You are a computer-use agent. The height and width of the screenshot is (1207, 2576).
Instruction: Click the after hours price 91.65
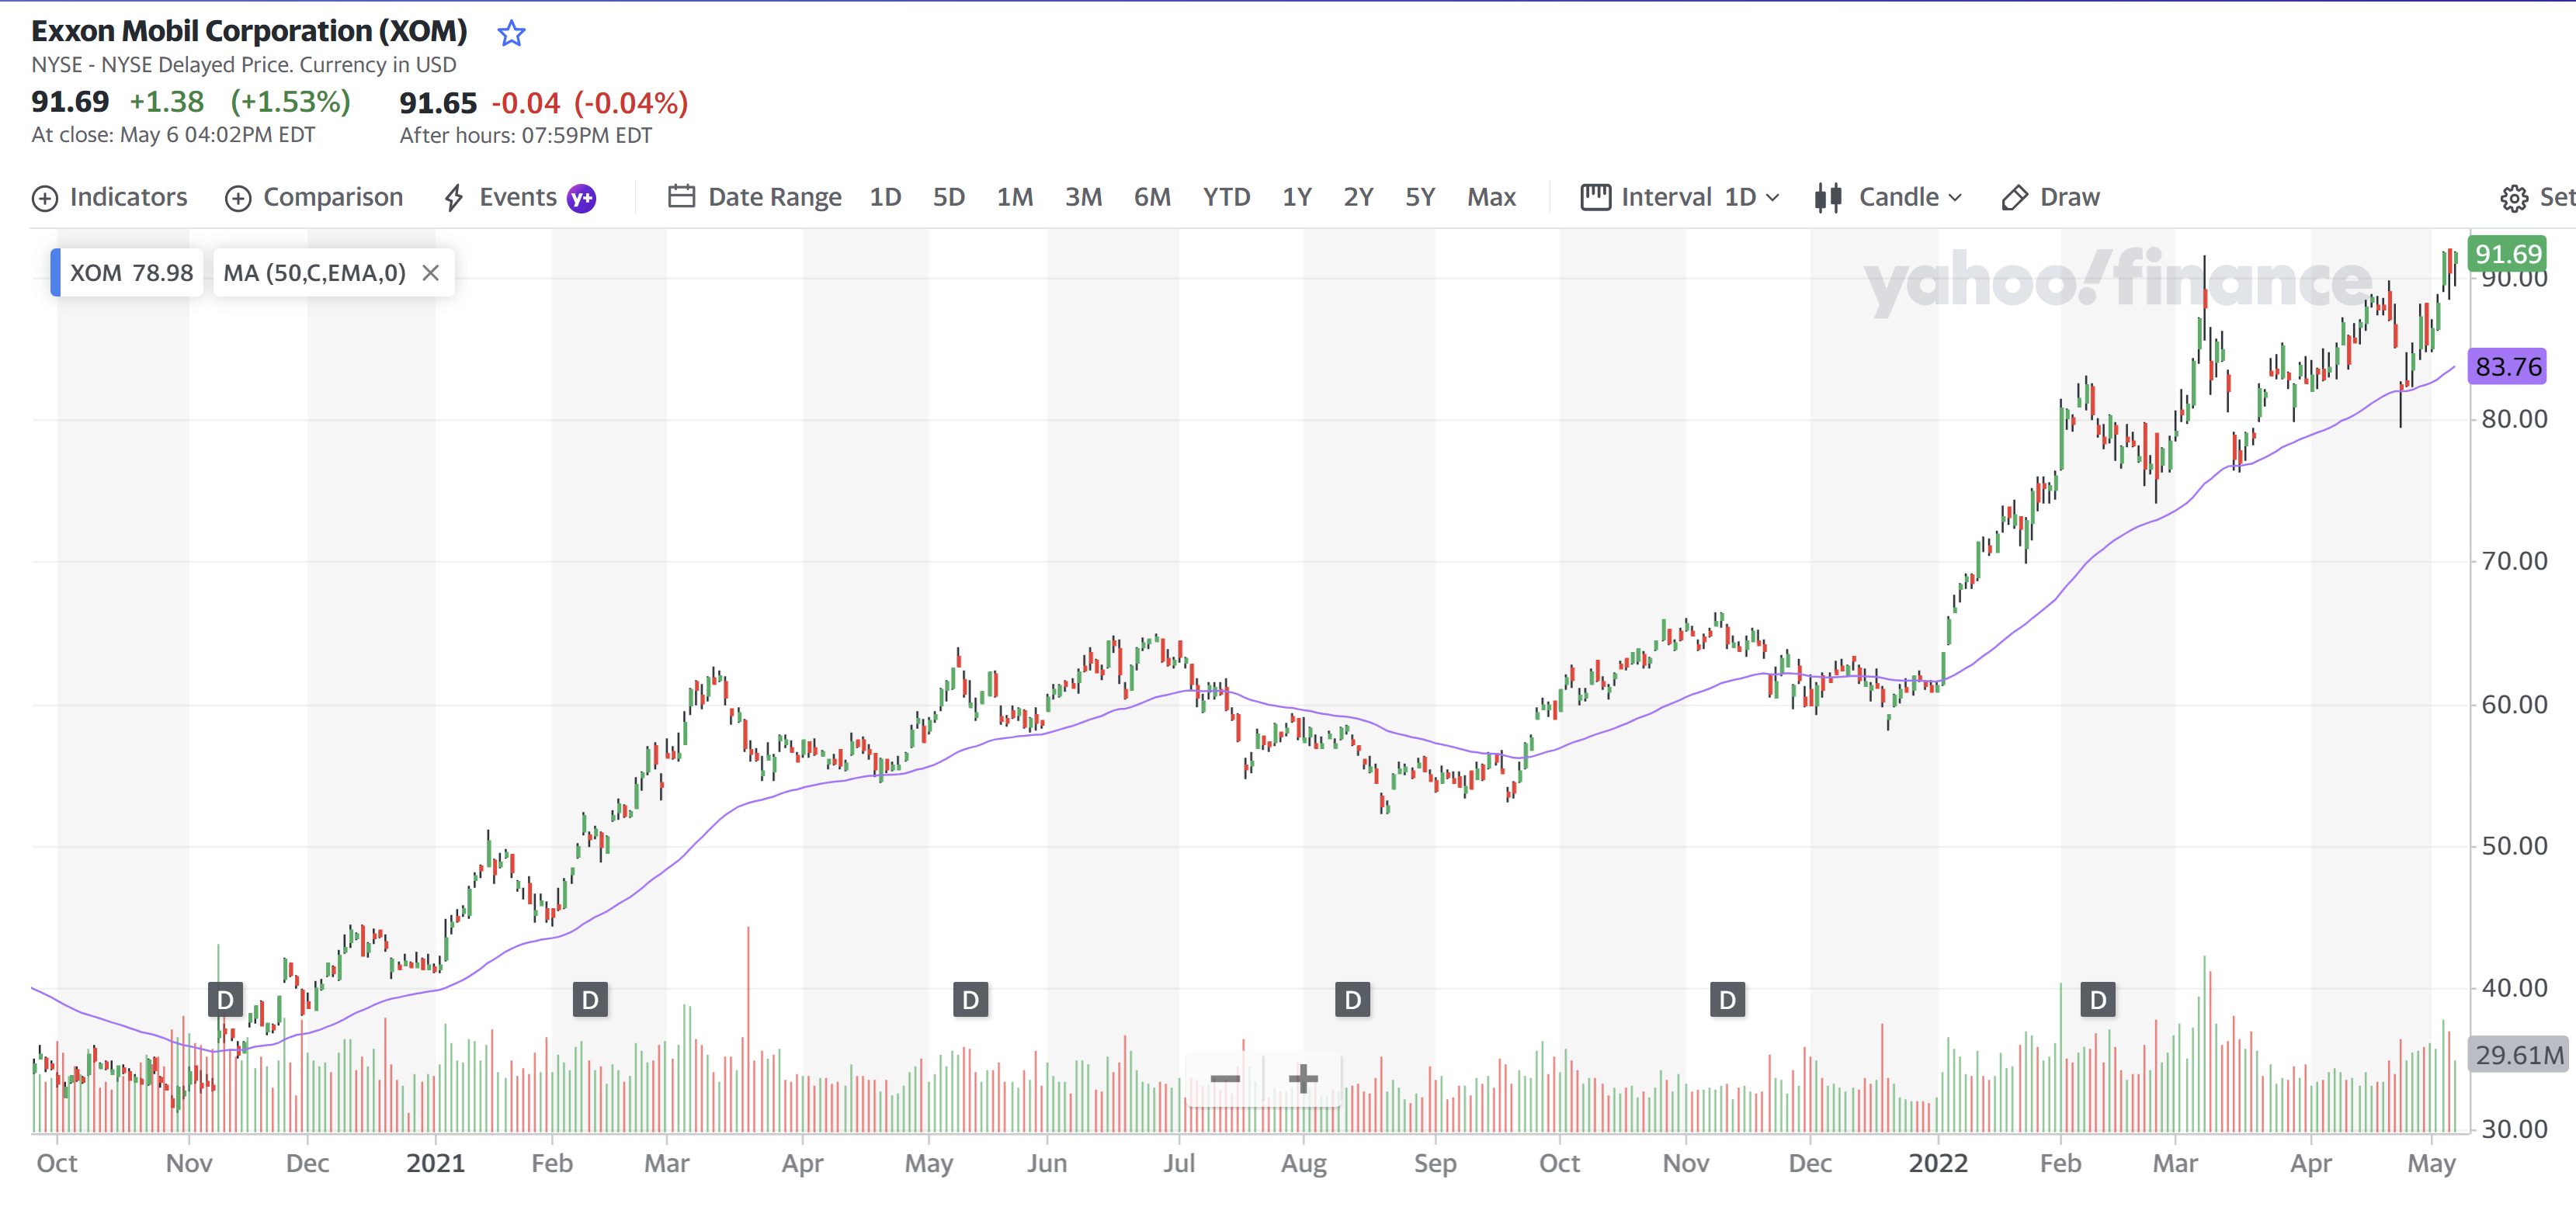pyautogui.click(x=438, y=103)
